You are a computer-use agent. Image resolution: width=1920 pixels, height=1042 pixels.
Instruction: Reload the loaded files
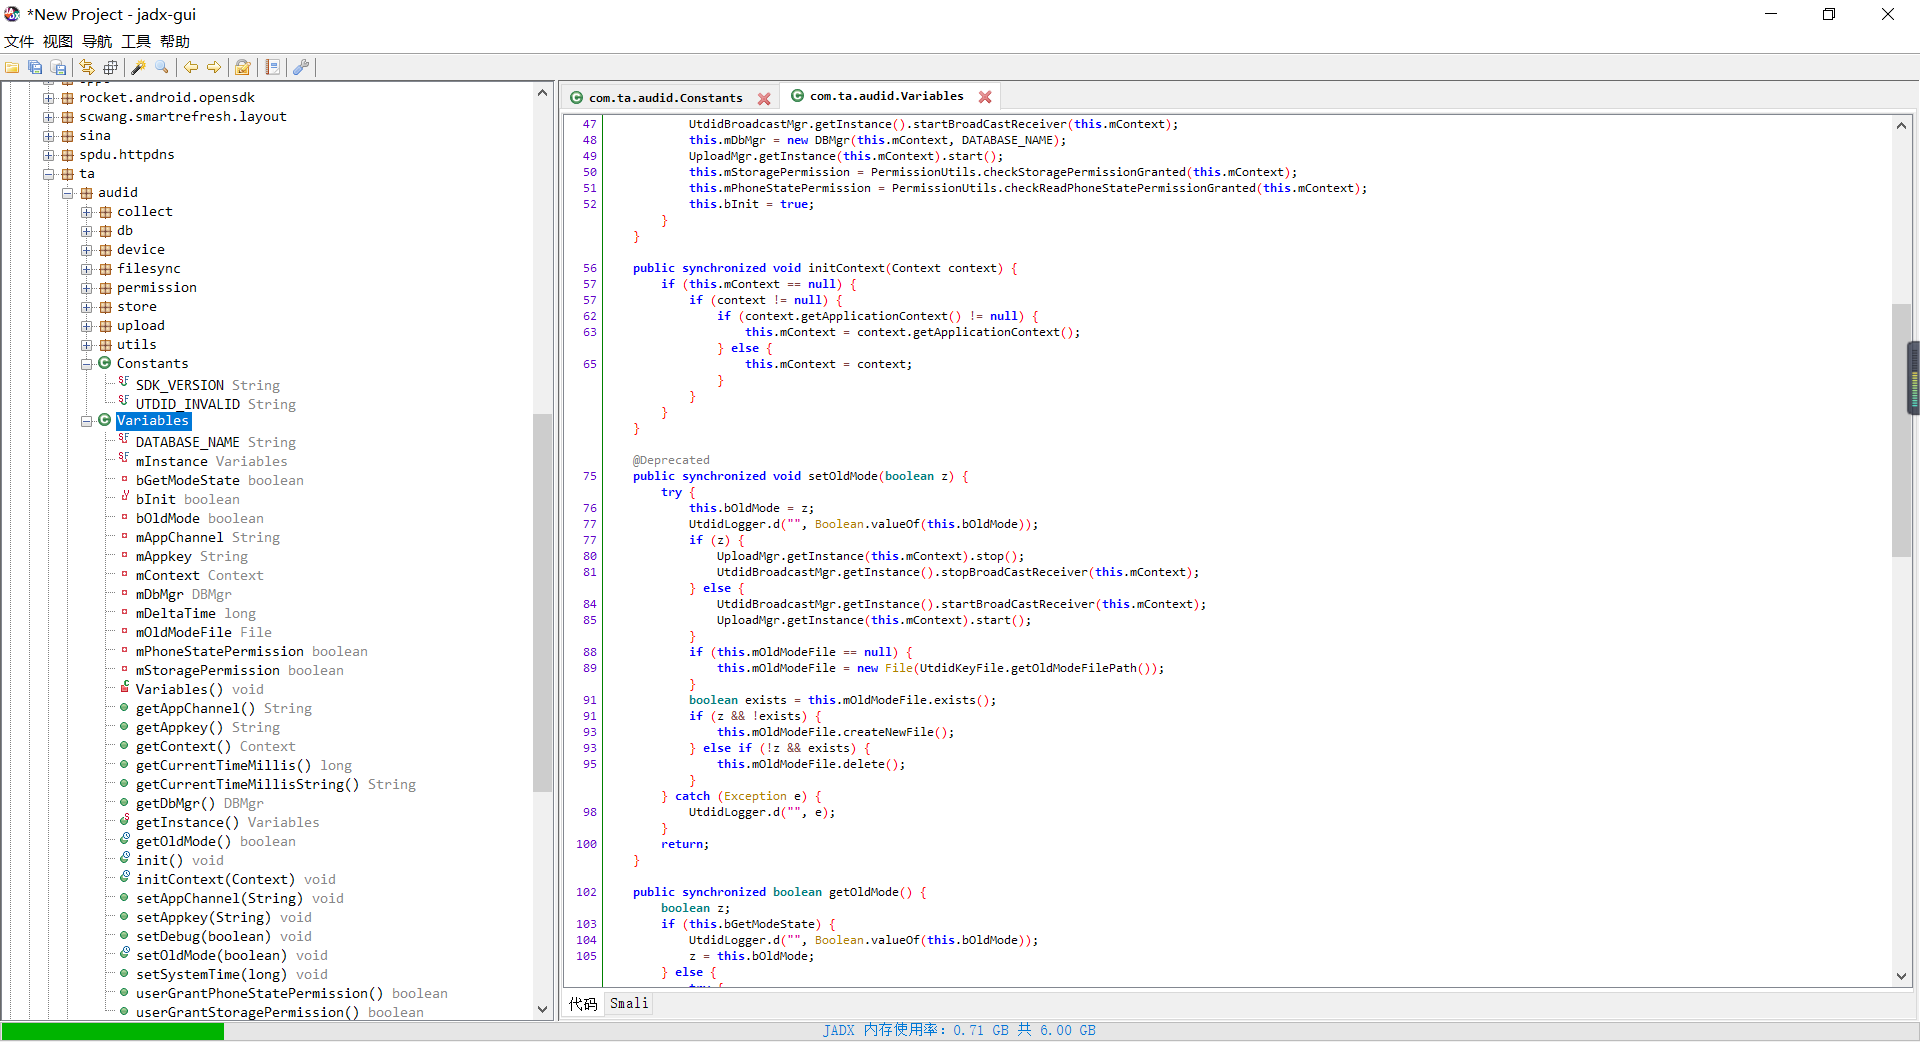(x=88, y=67)
